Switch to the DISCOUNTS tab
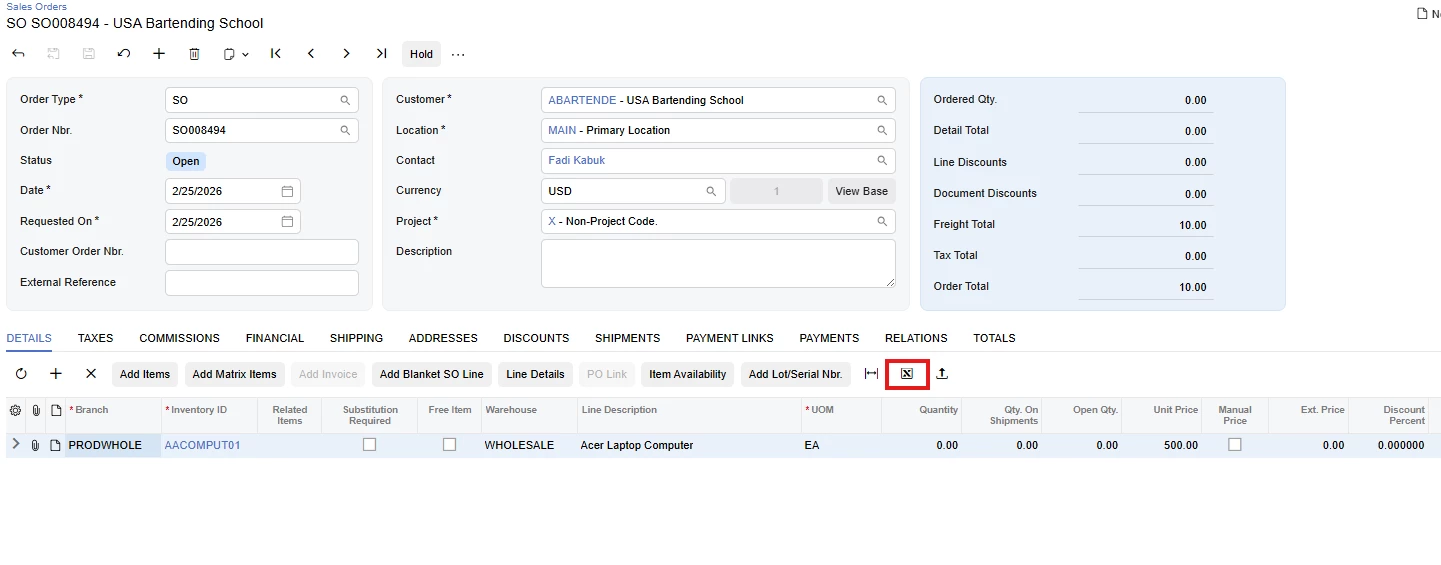The height and width of the screenshot is (565, 1441). pyautogui.click(x=536, y=338)
